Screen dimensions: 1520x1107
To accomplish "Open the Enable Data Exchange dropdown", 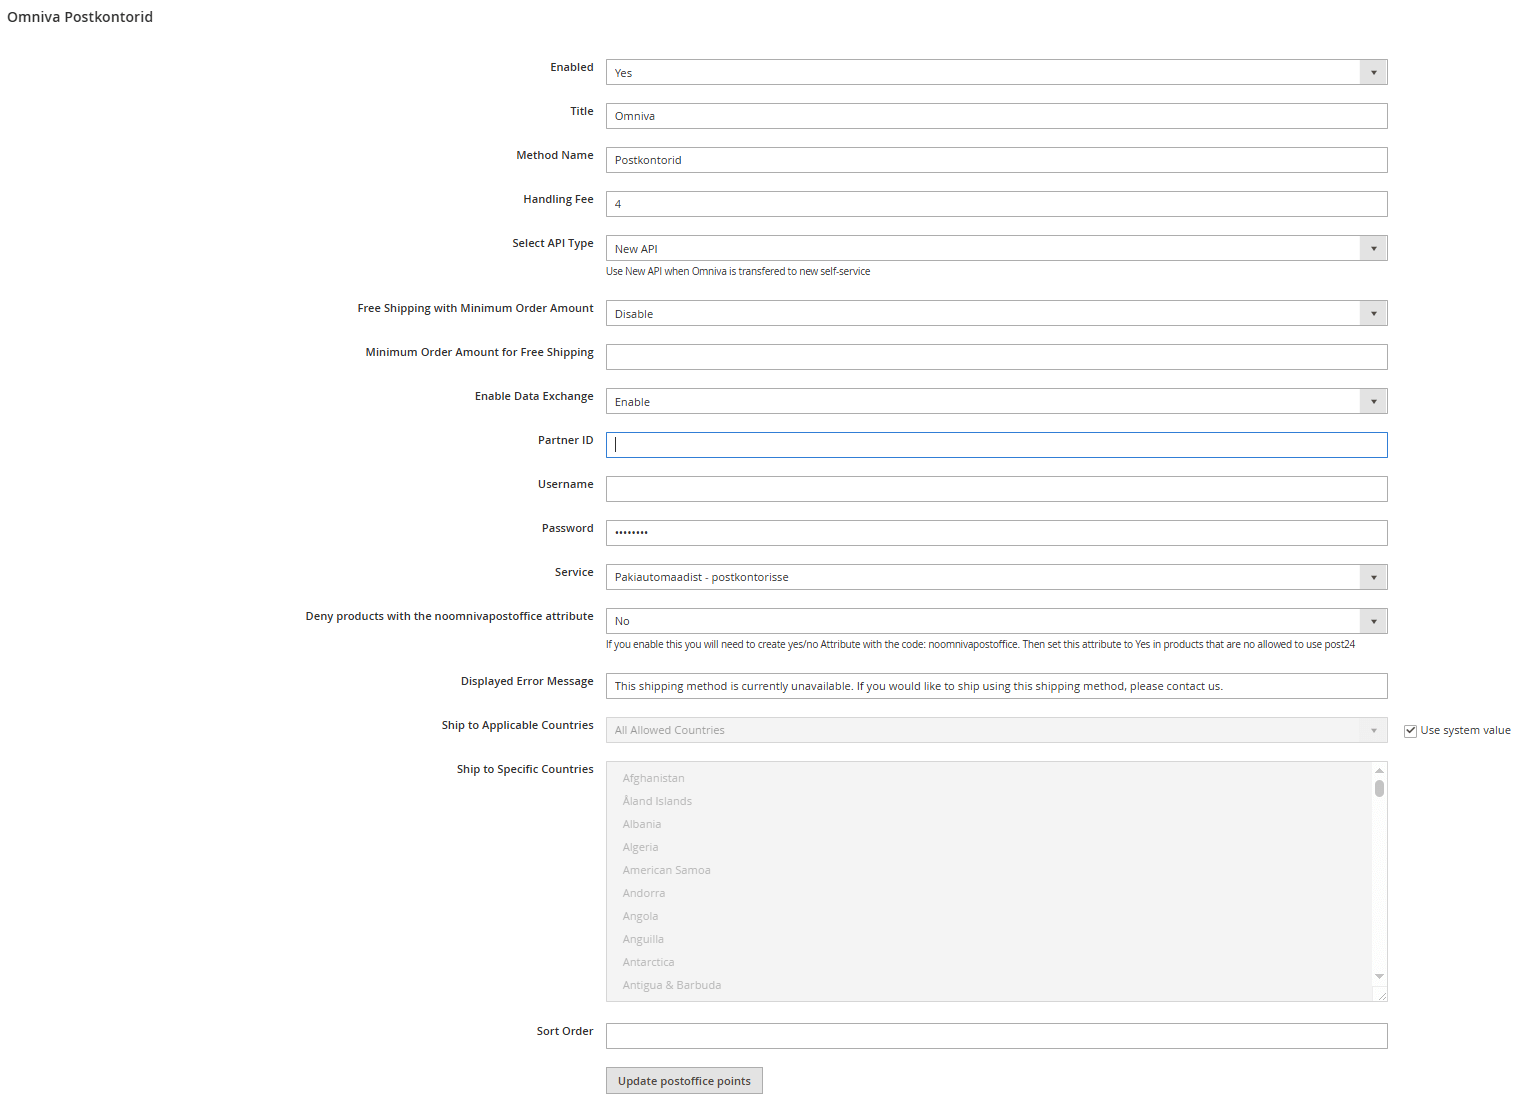I will coord(996,401).
